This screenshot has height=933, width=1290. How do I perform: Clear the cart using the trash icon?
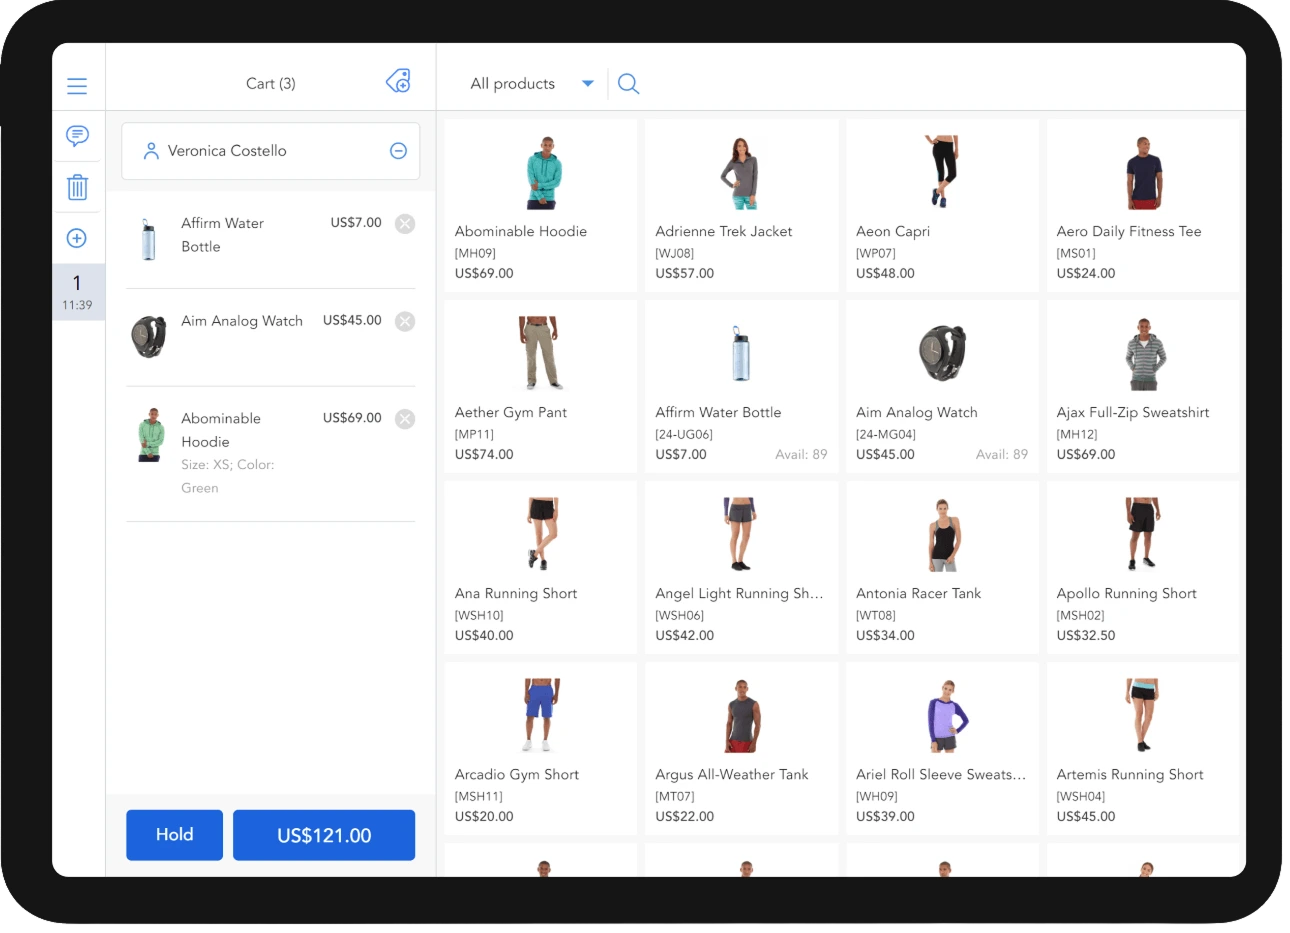tap(78, 187)
